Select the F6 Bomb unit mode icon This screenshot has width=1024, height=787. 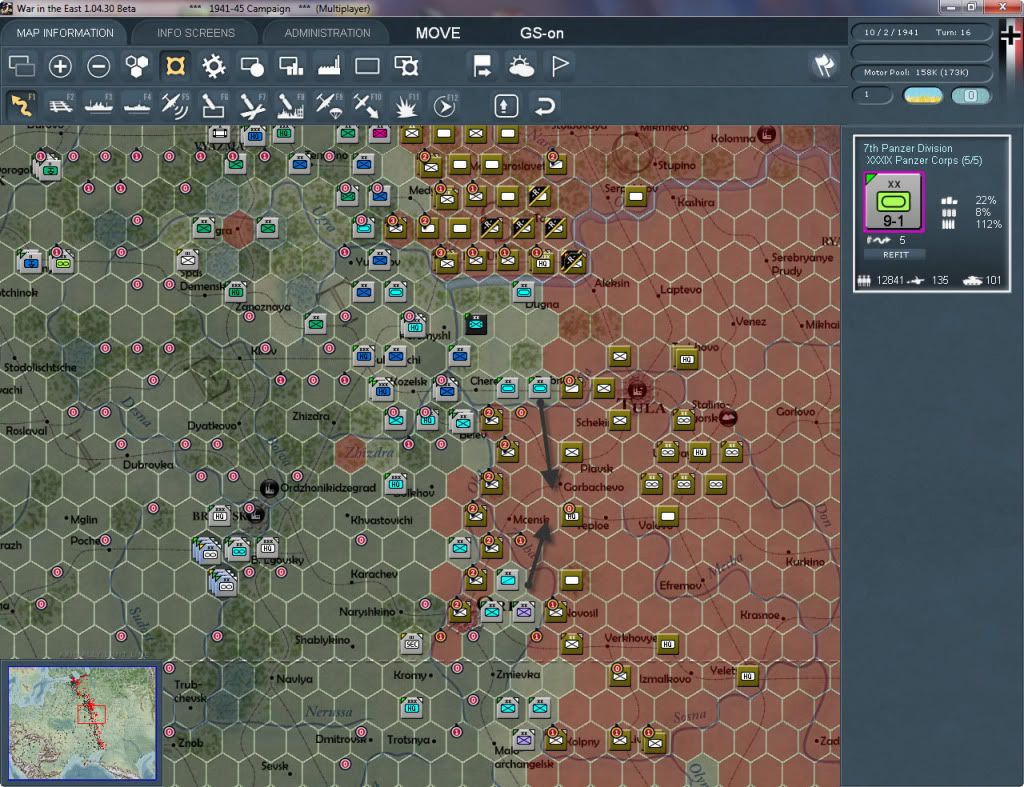214,105
